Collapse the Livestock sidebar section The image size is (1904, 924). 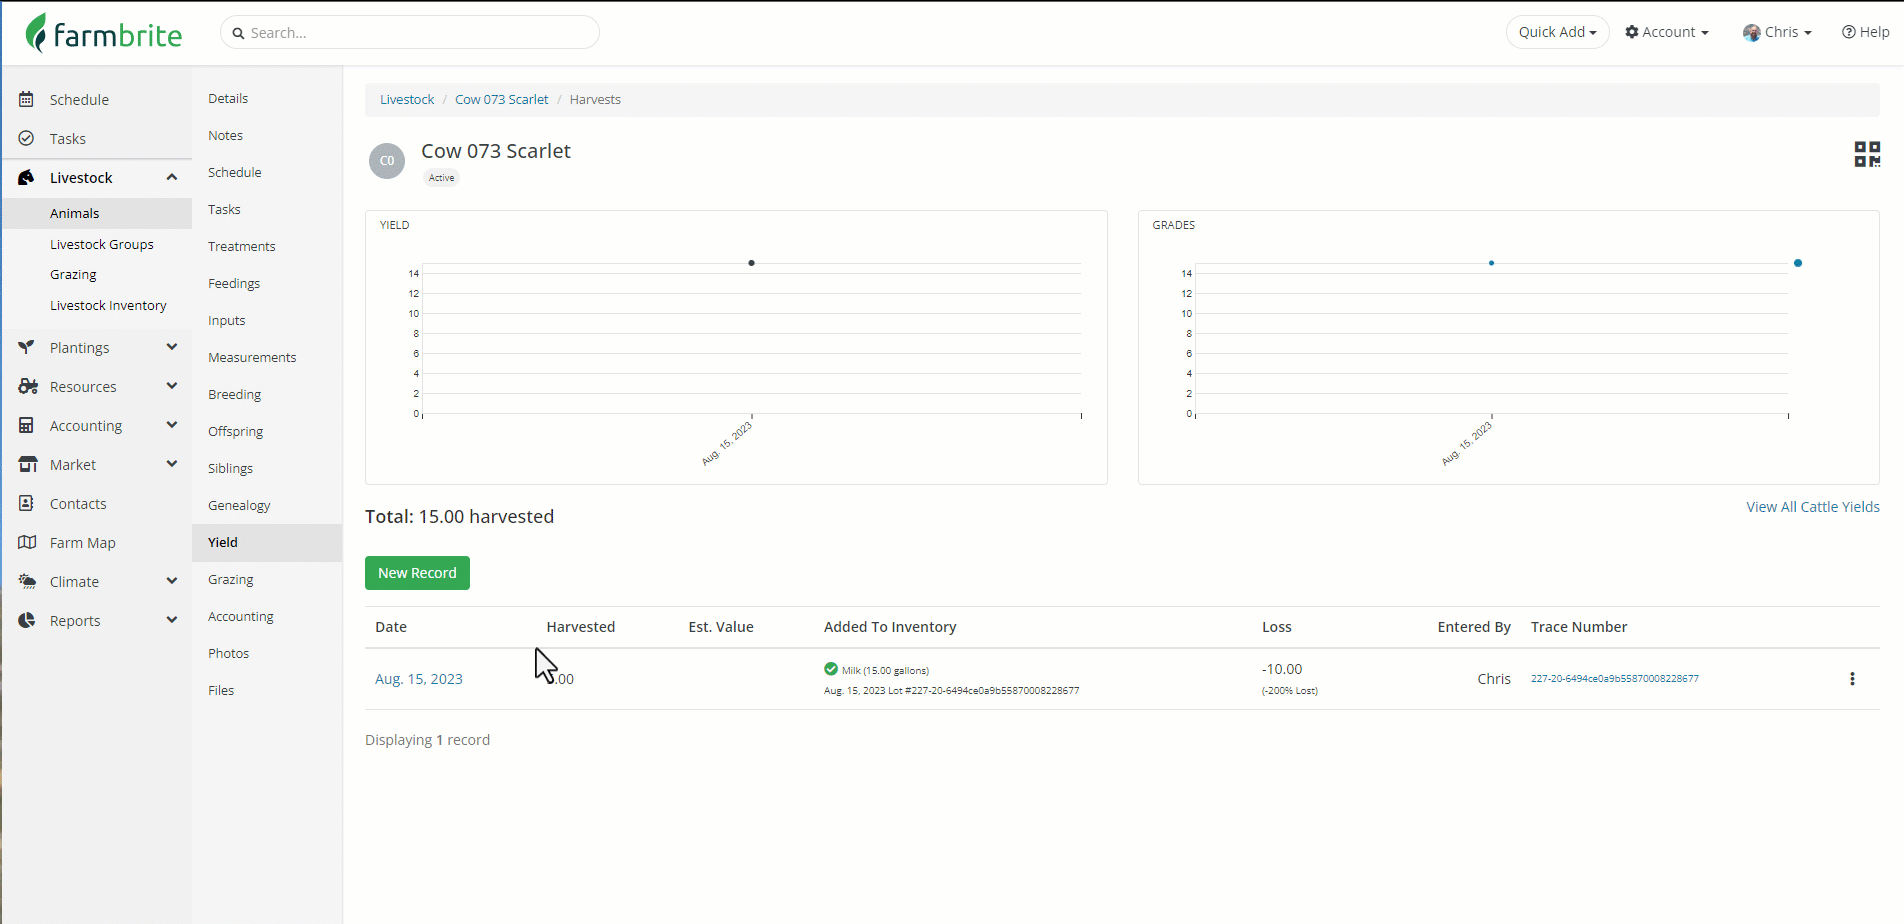[172, 177]
